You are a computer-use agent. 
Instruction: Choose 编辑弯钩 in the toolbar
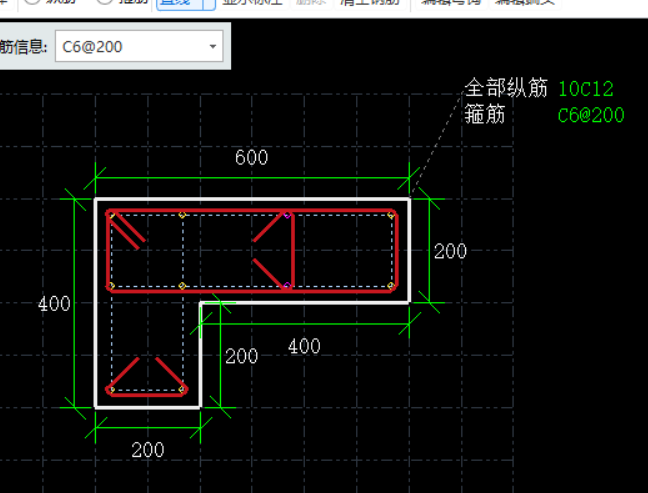pyautogui.click(x=448, y=3)
